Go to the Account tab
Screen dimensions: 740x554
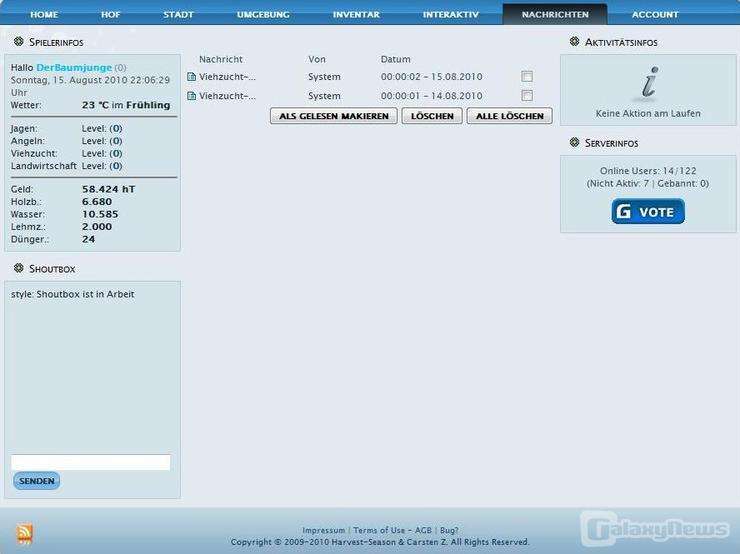tap(655, 15)
